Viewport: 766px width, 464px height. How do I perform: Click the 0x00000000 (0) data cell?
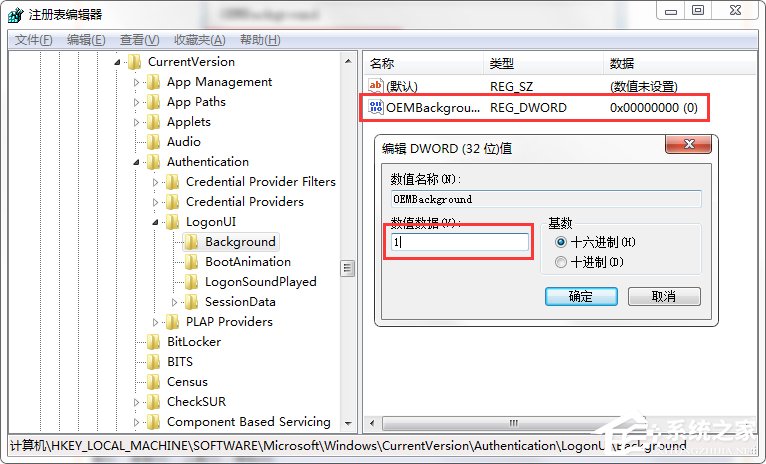[654, 107]
